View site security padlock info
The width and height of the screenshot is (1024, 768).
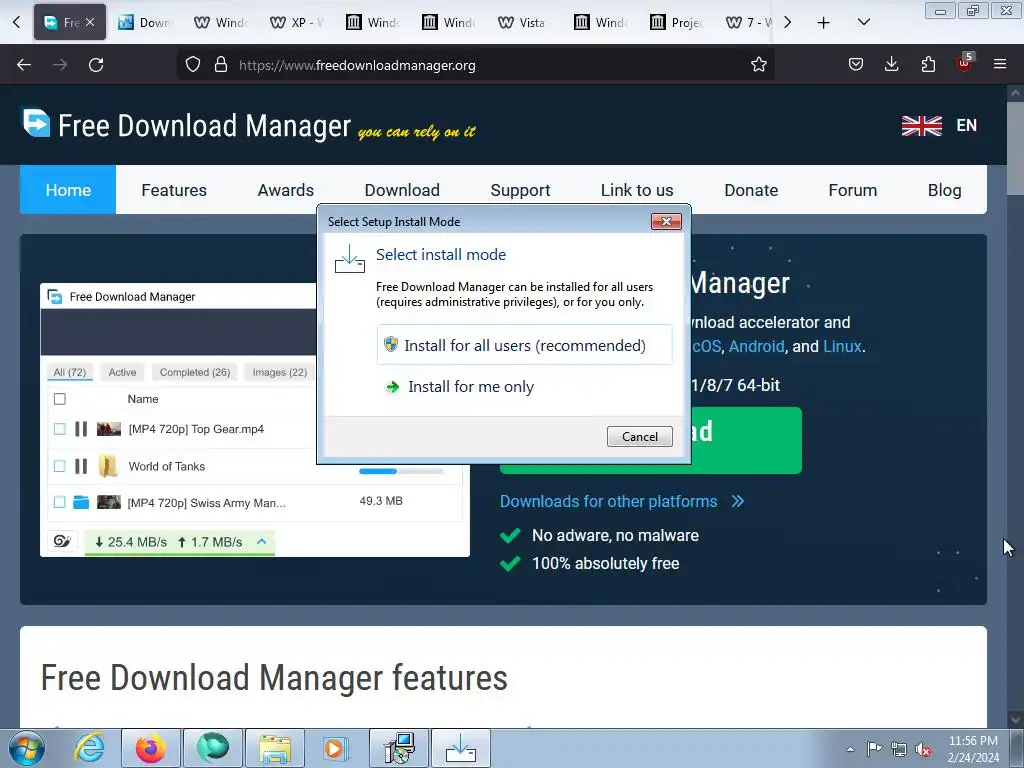click(x=221, y=65)
